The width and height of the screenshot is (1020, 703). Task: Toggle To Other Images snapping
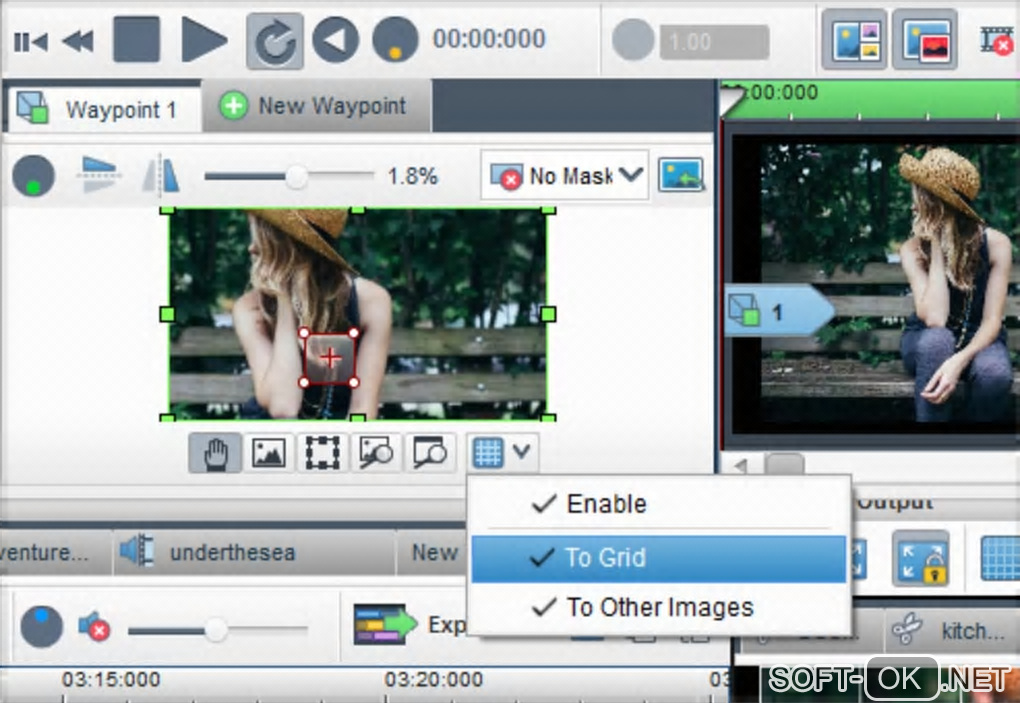click(659, 607)
